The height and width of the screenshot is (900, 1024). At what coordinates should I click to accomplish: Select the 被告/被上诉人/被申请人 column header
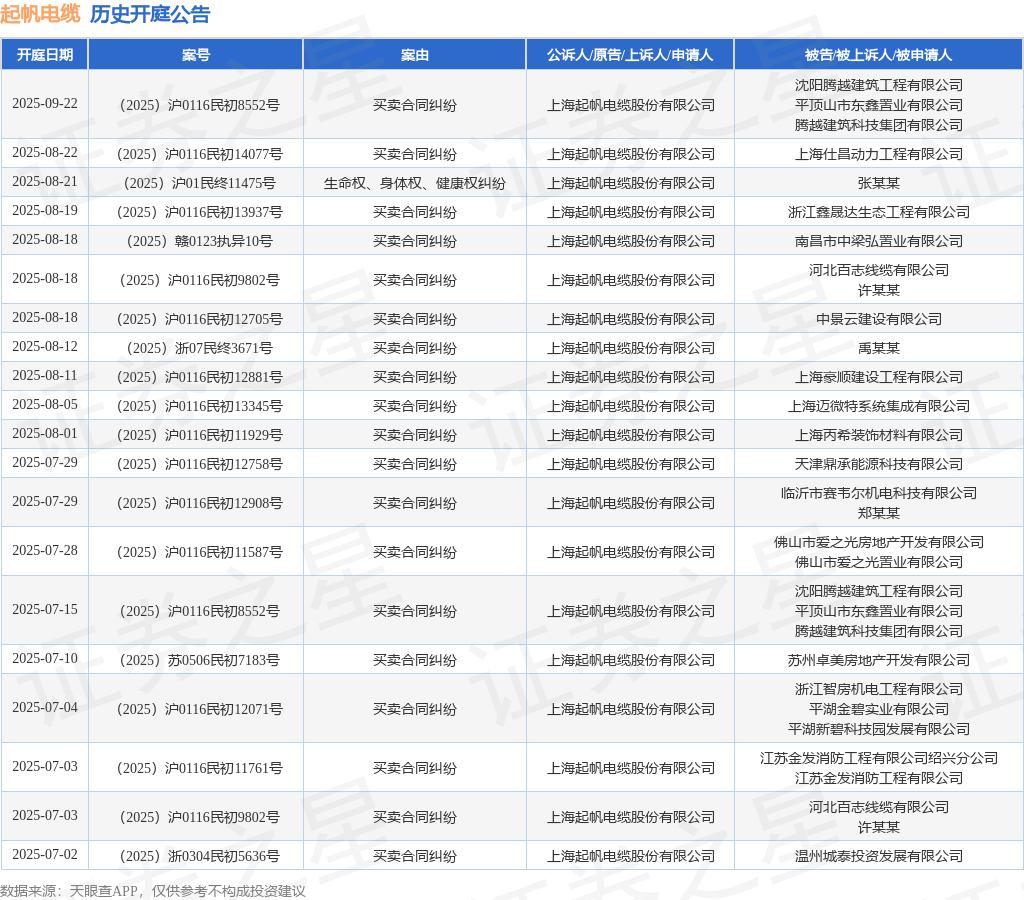coord(878,55)
